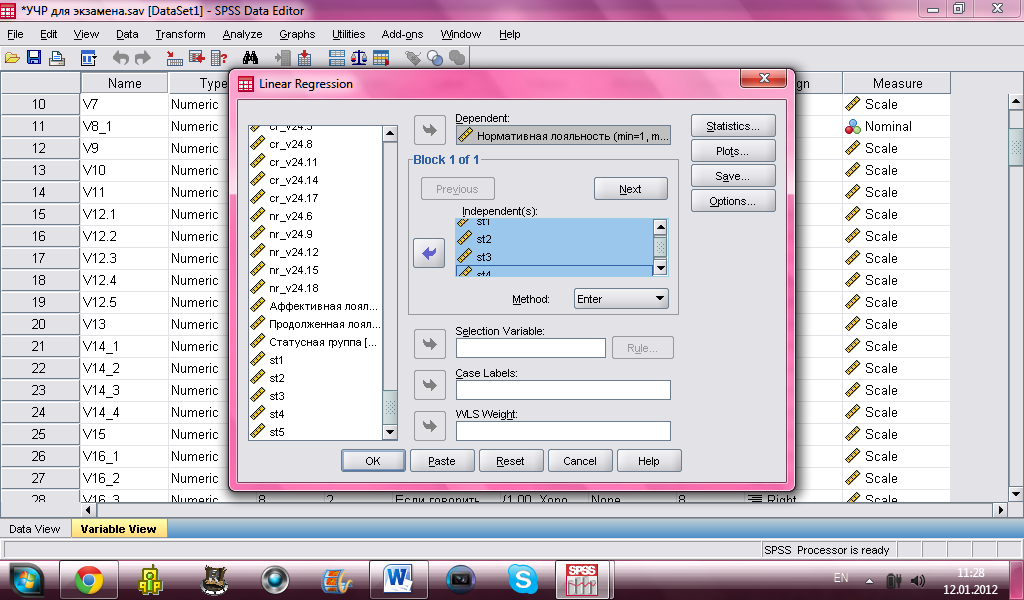The image size is (1024, 600).
Task: Click the Show all variables icon
Action: (457, 58)
